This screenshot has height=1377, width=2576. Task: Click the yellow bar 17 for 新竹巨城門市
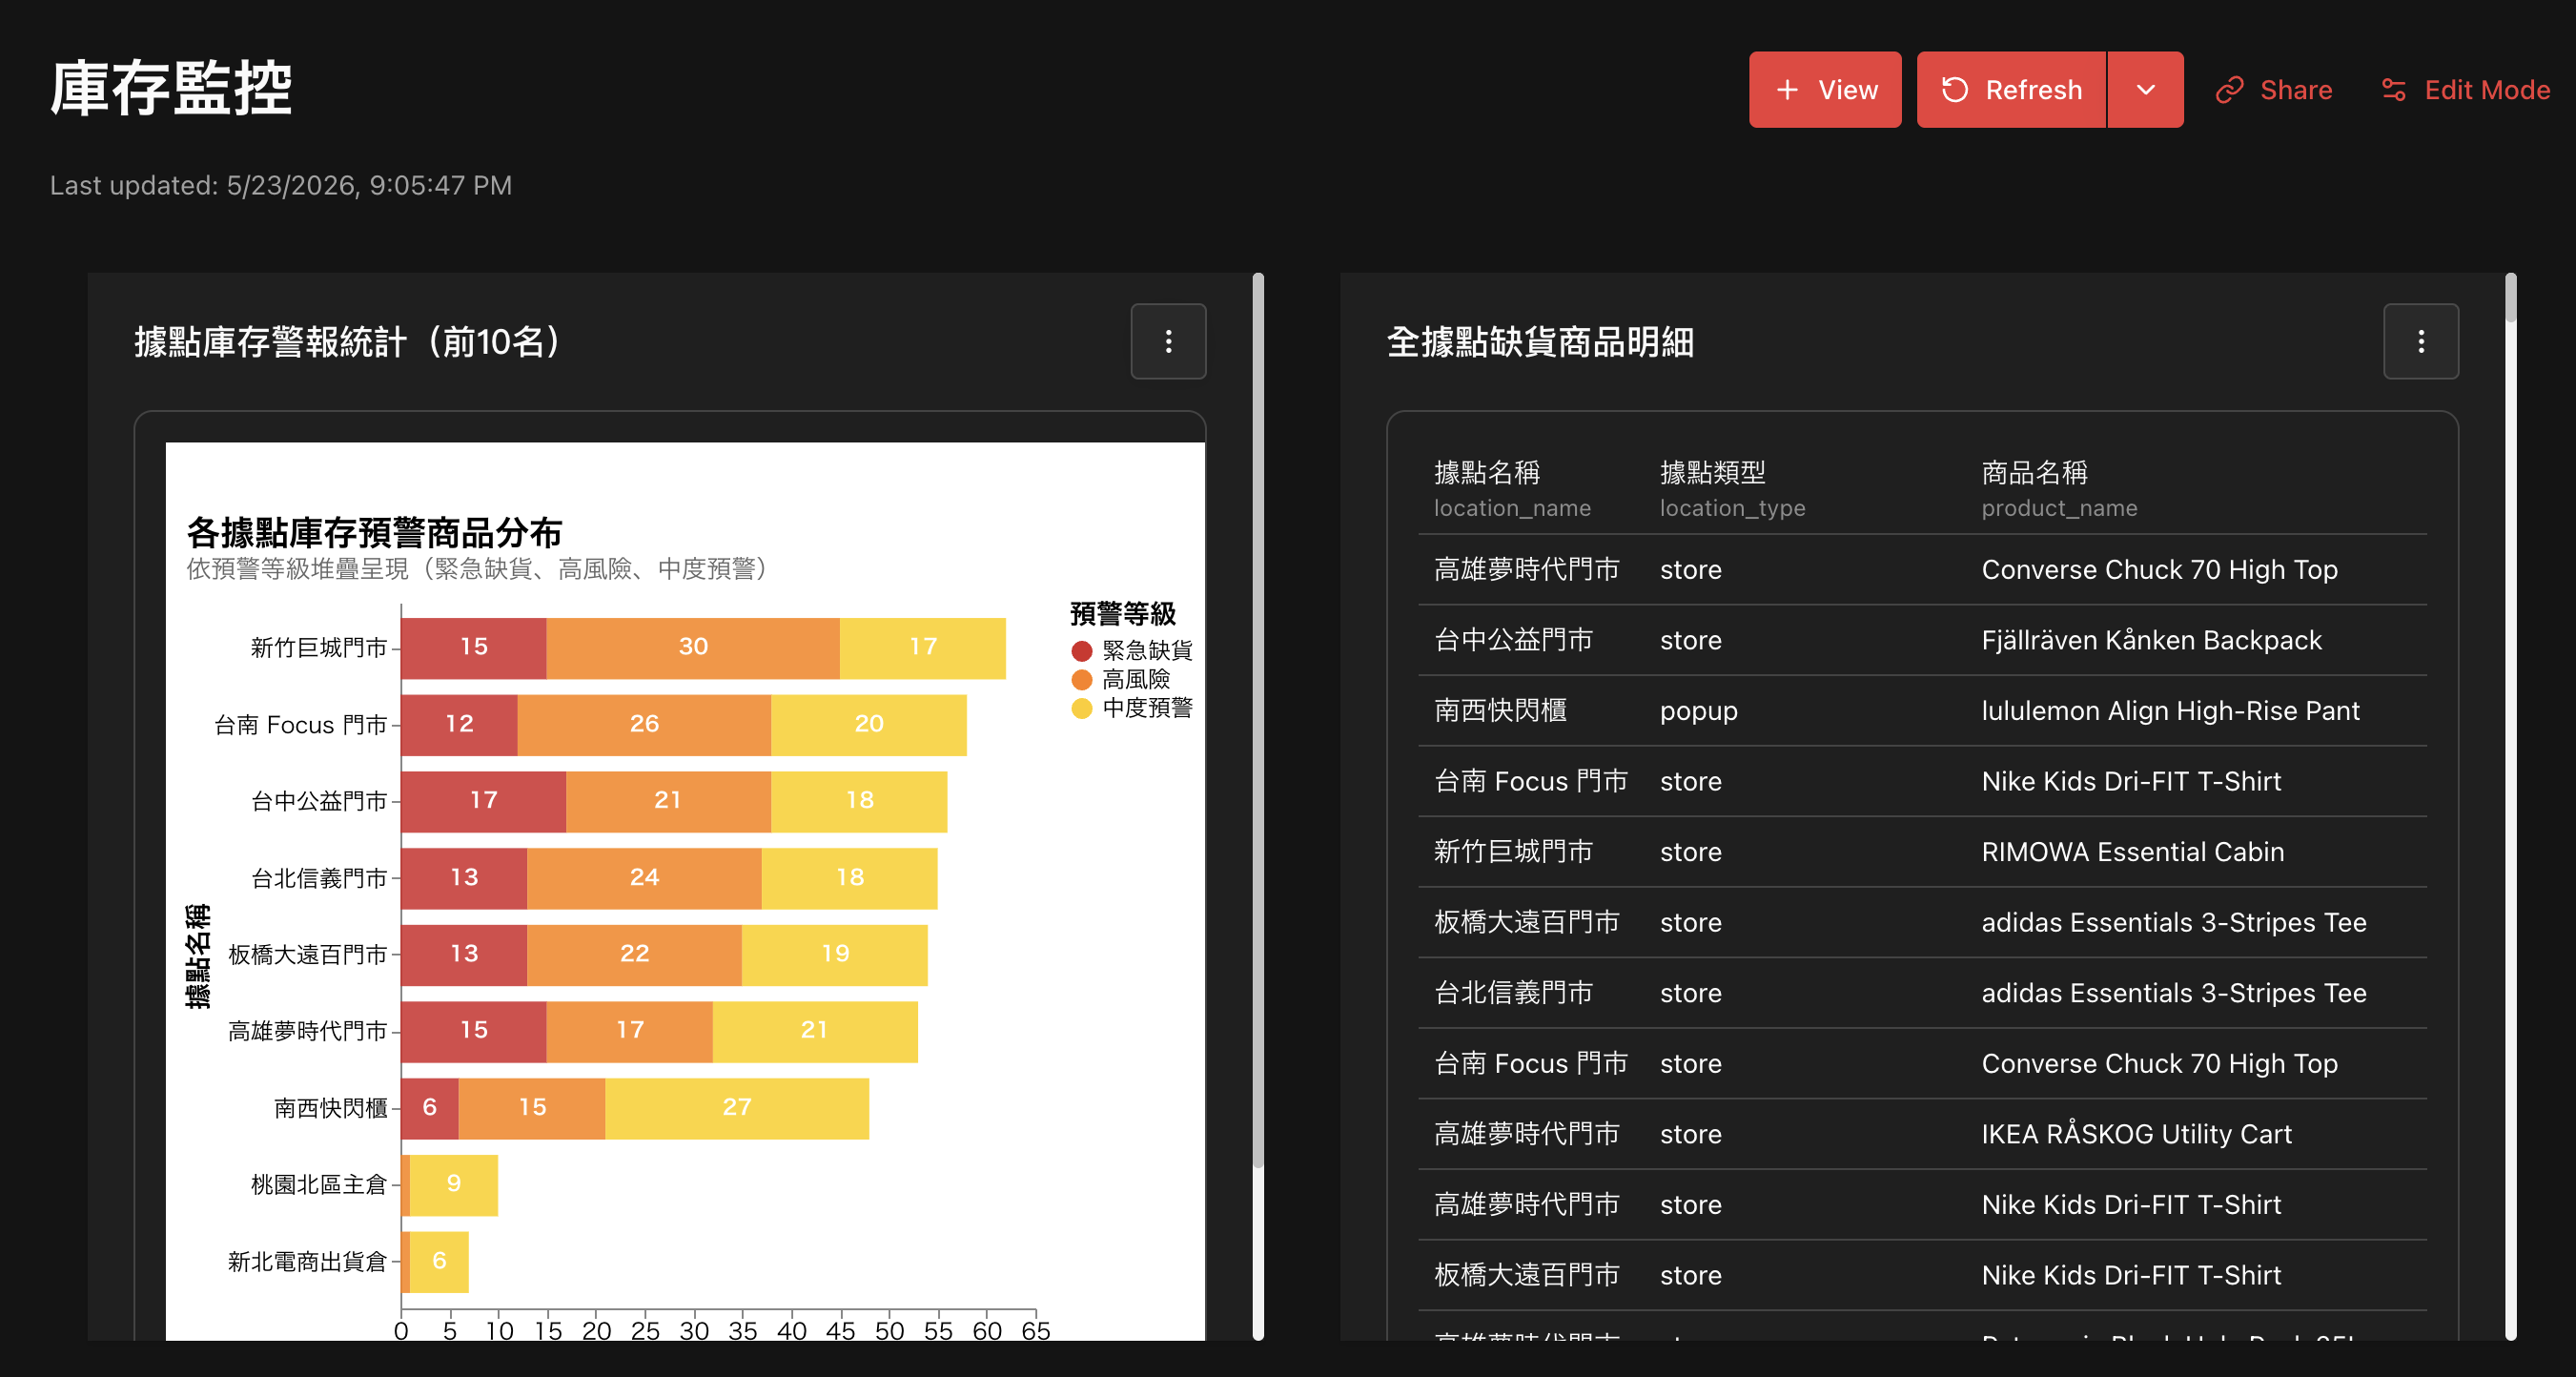click(x=922, y=648)
